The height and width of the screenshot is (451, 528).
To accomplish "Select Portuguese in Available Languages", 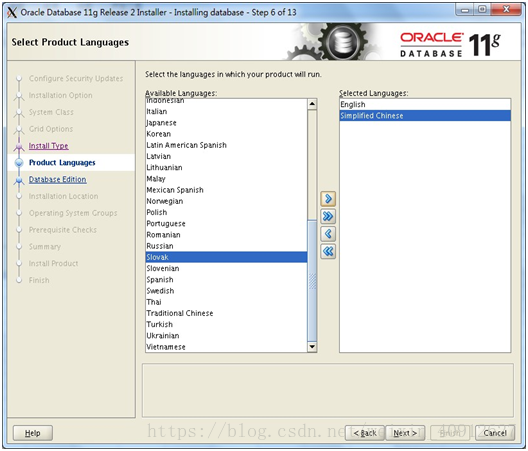I will pyautogui.click(x=226, y=224).
